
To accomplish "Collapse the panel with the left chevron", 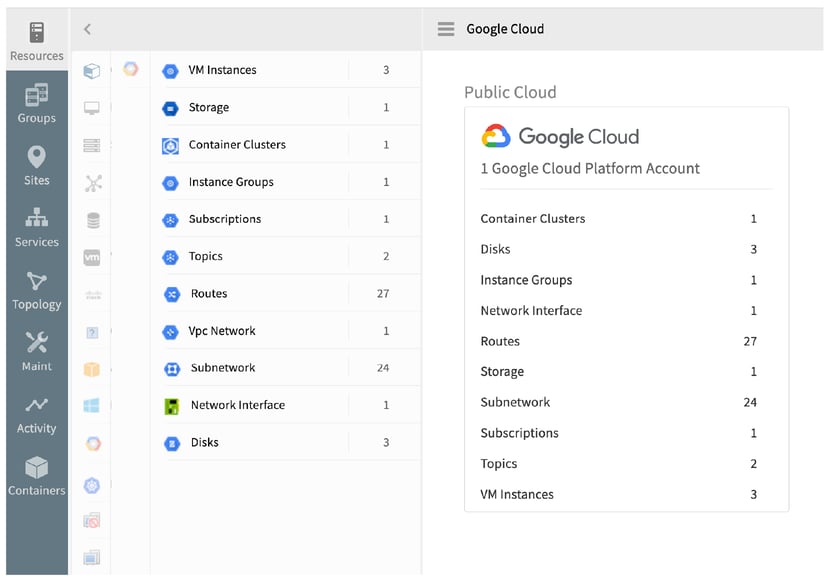I will click(x=86, y=29).
